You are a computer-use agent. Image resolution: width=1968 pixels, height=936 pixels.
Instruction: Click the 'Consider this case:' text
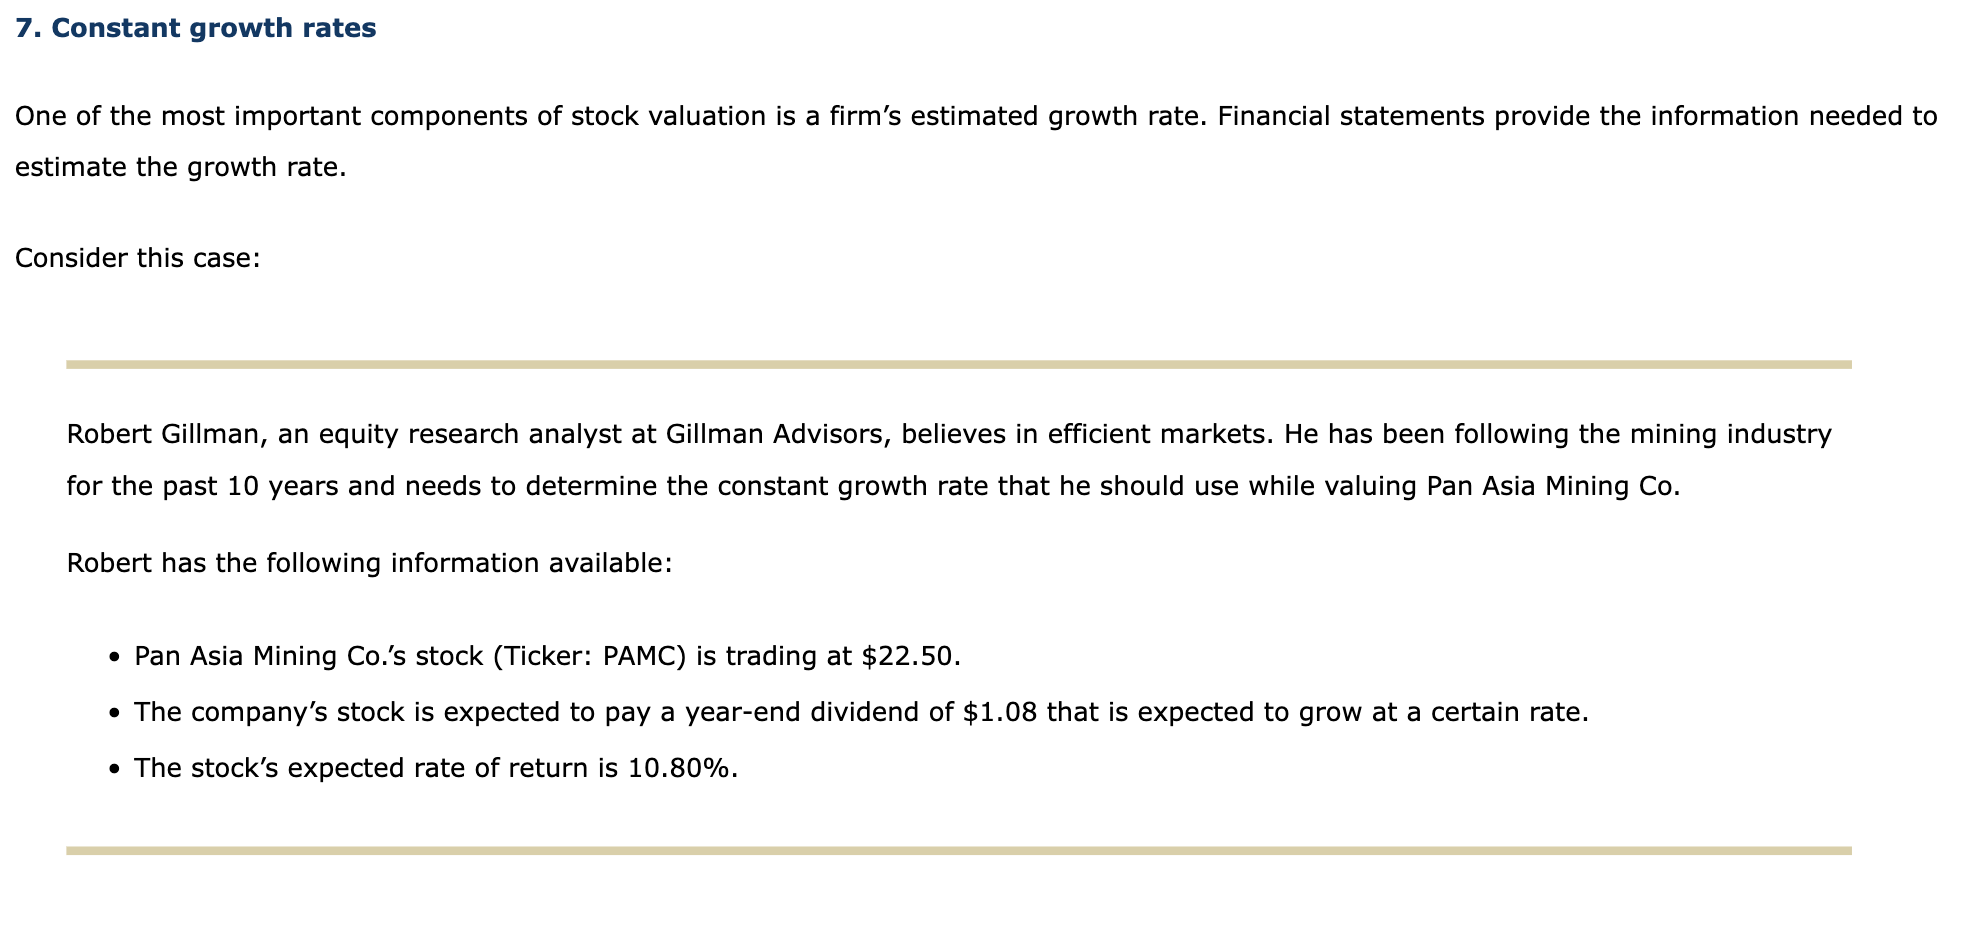coord(138,258)
